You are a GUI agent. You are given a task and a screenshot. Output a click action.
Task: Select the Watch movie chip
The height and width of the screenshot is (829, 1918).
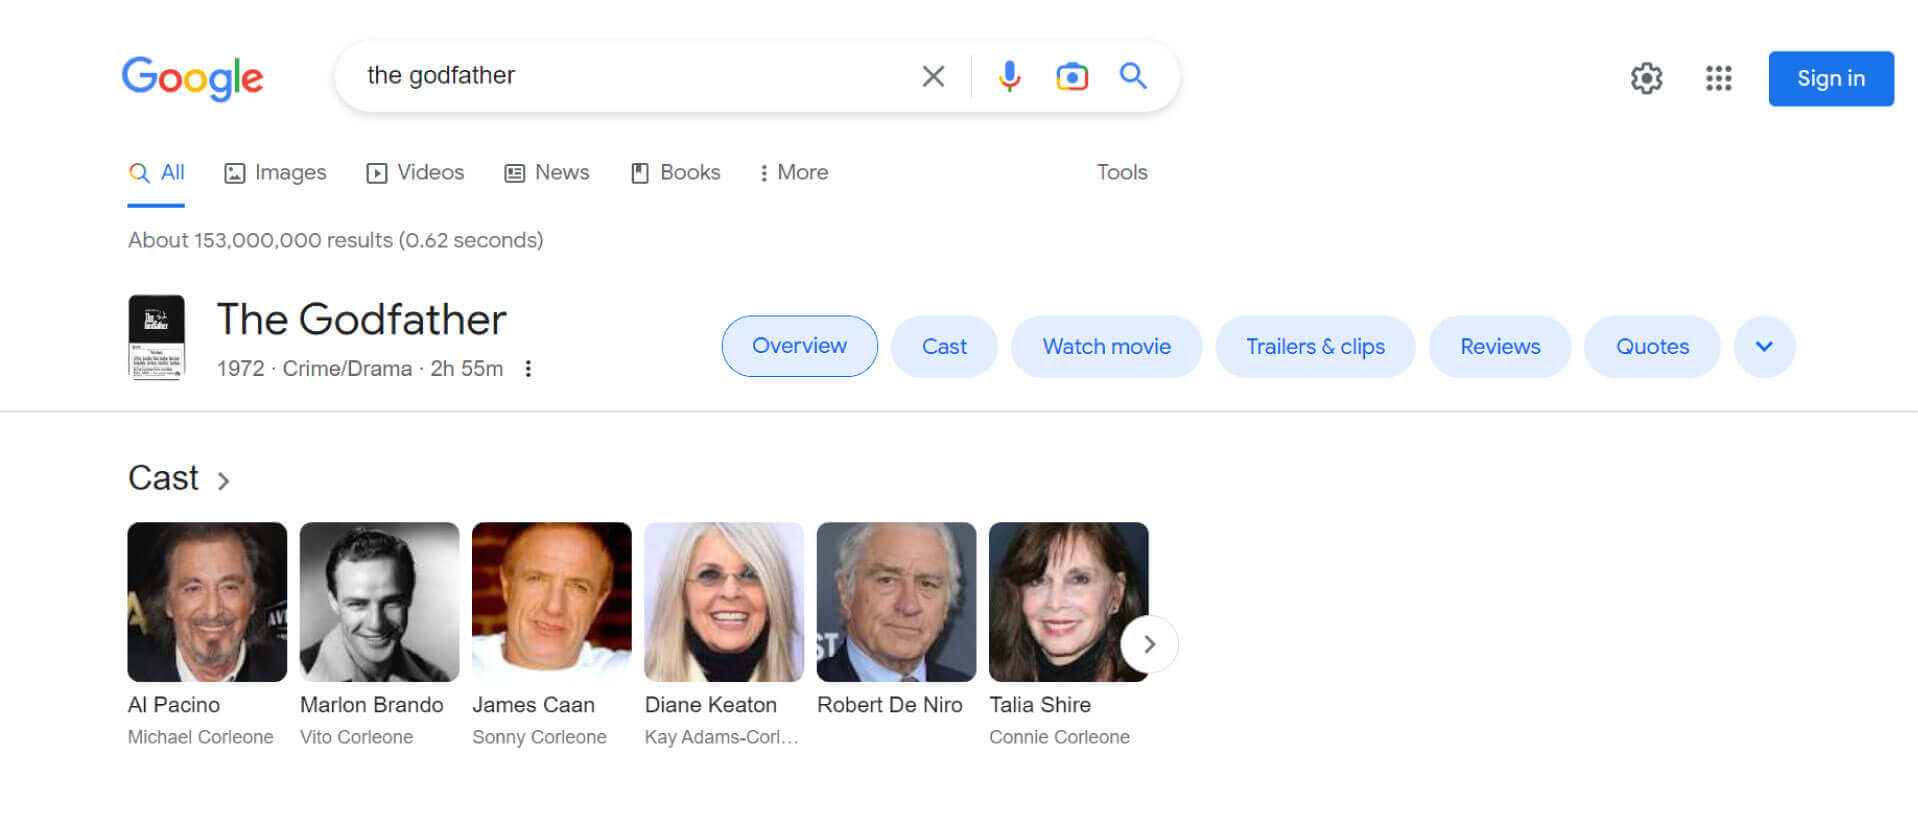point(1107,346)
